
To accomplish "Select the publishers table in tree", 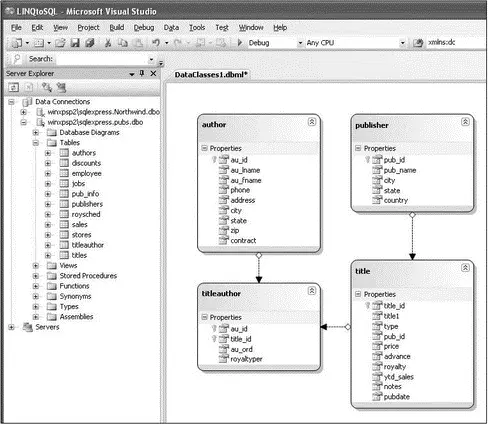I will tap(87, 204).
